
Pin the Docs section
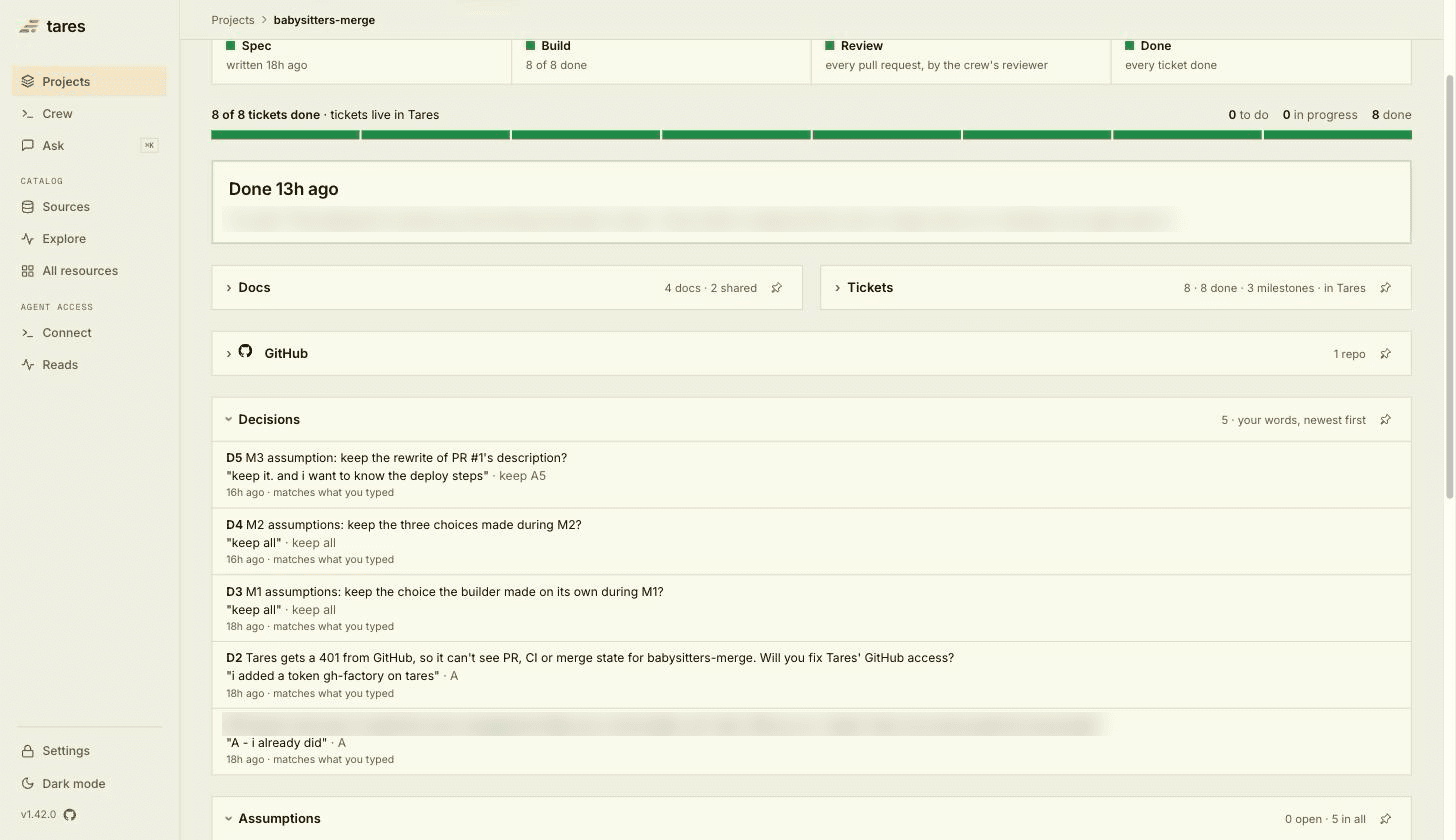[x=776, y=288]
